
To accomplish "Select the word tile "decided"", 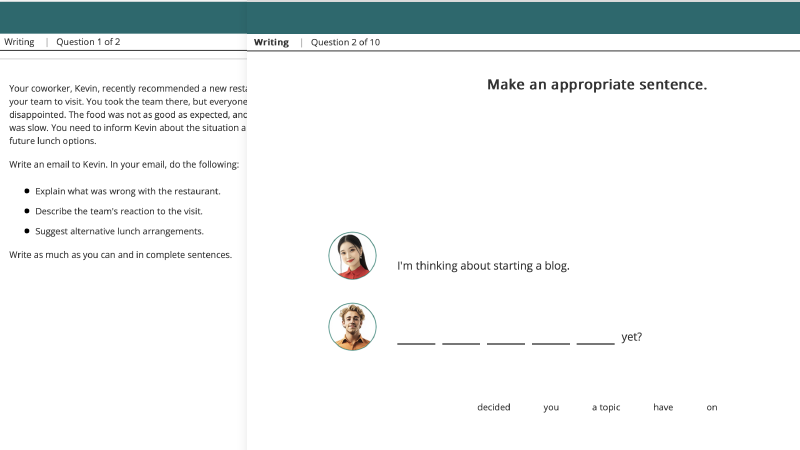I will click(x=494, y=407).
